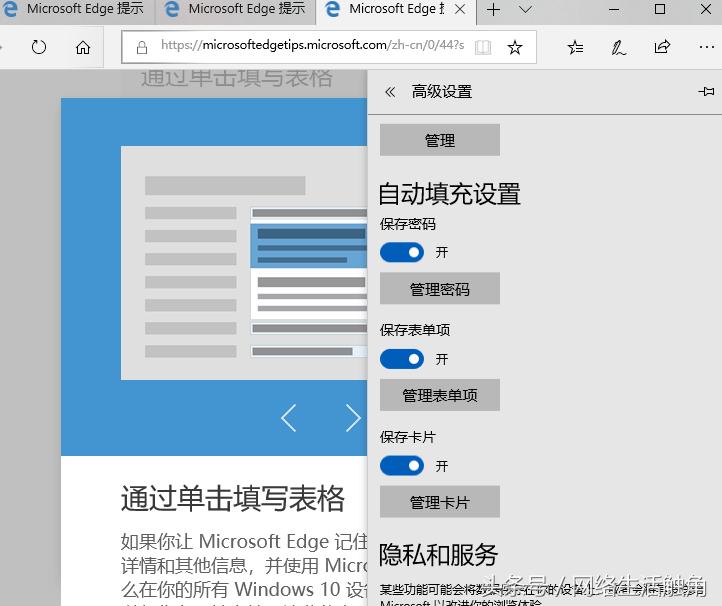Minimize the Edge window
The width and height of the screenshot is (722, 606).
tap(614, 10)
